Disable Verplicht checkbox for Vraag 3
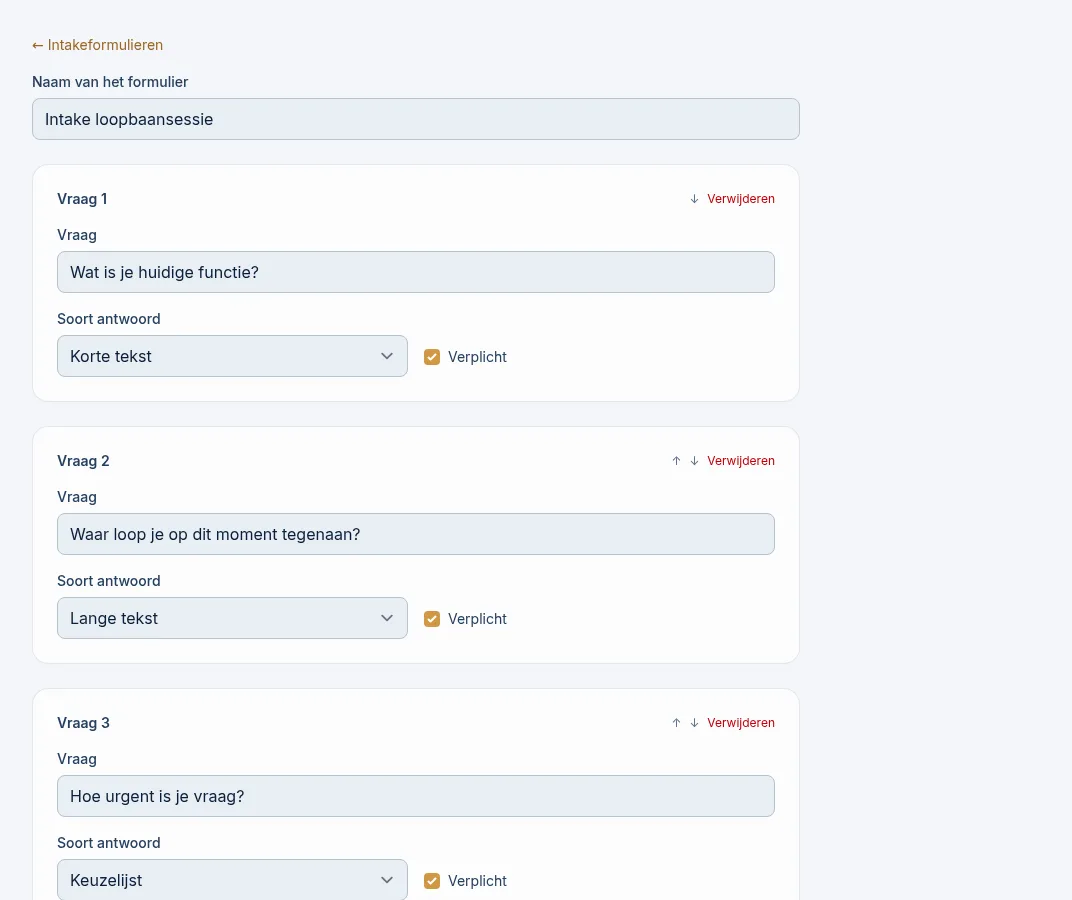Image resolution: width=1072 pixels, height=900 pixels. [x=432, y=881]
